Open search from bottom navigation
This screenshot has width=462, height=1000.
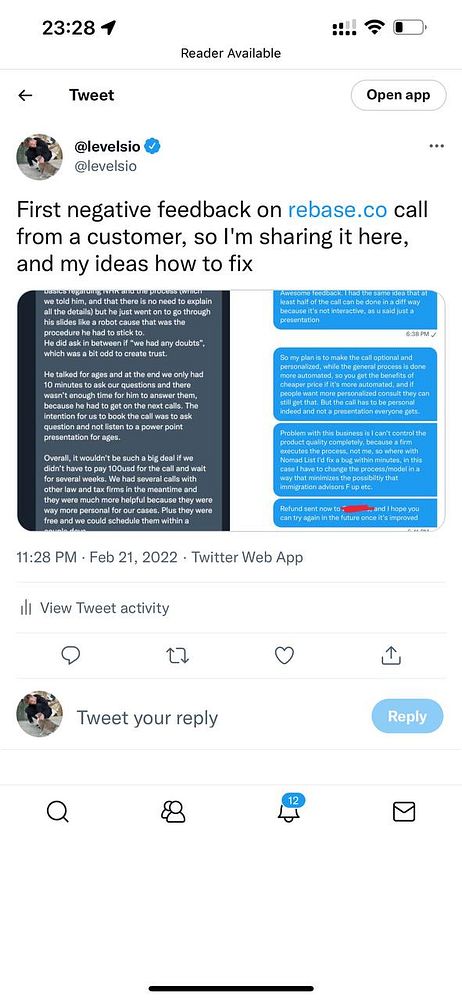pos(57,811)
